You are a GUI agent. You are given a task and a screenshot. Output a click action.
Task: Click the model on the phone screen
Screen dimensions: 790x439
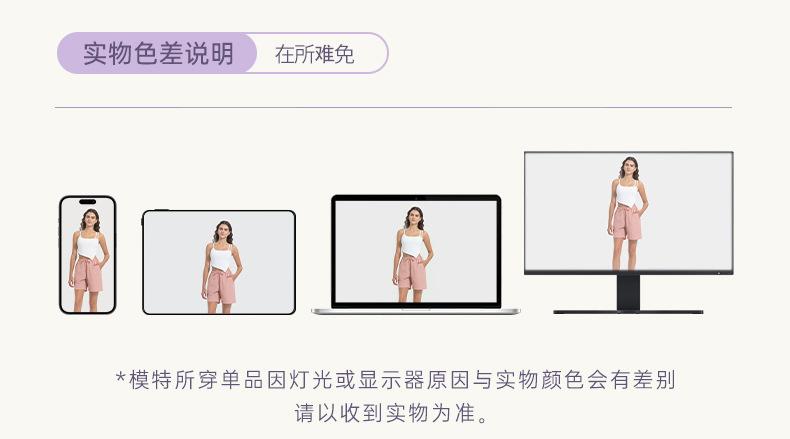[x=89, y=260]
